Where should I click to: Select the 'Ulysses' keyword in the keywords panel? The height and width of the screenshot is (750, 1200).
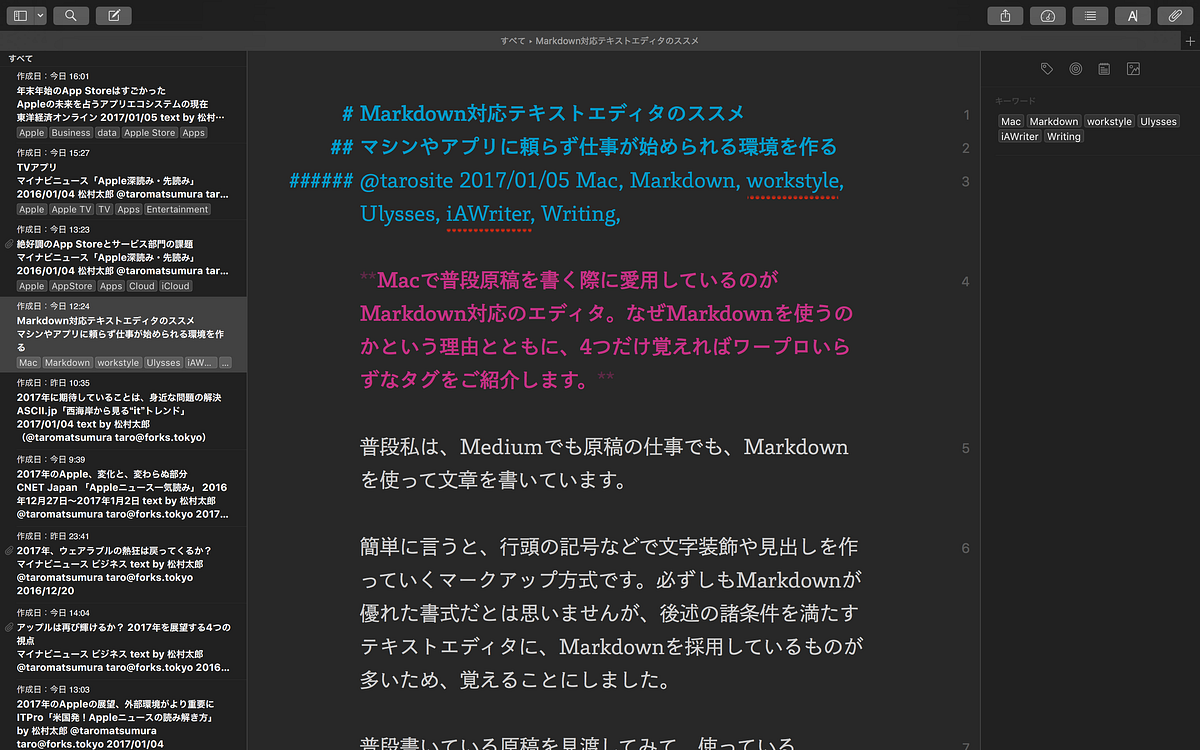point(1158,121)
